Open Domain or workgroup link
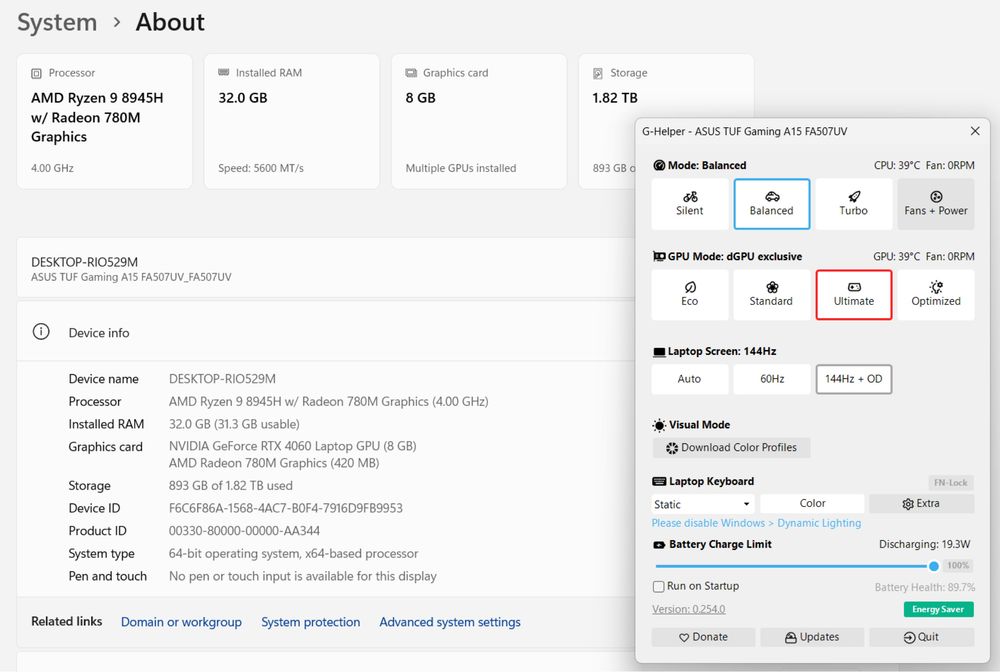This screenshot has width=1000, height=672. tap(181, 622)
